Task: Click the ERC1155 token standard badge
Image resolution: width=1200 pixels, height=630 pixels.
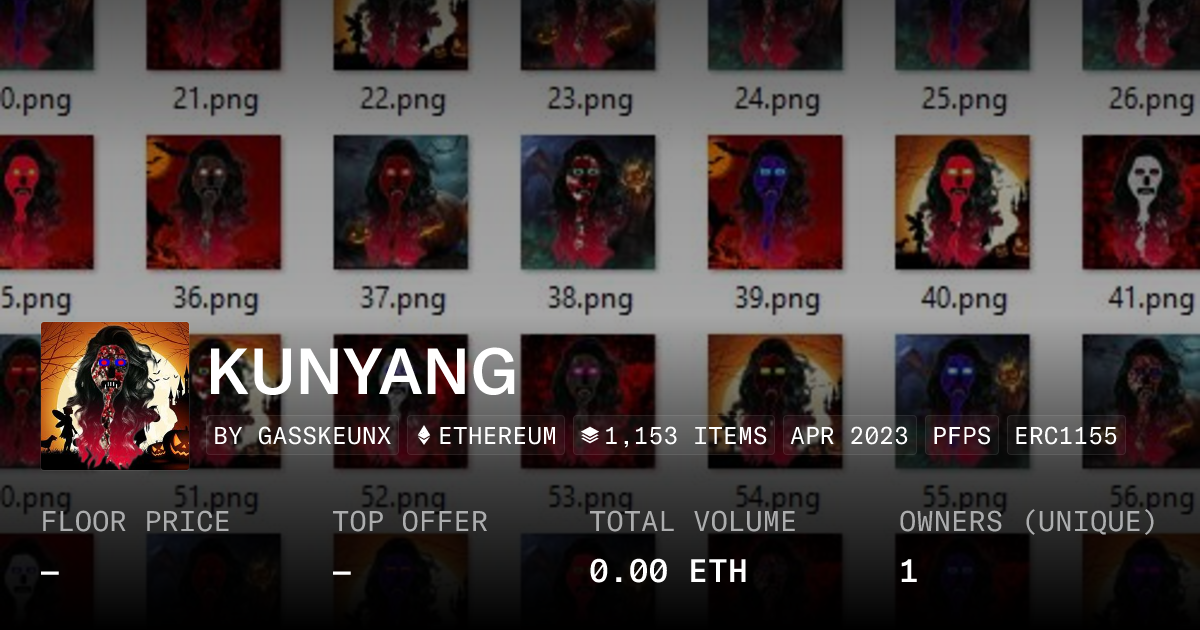Action: (1066, 436)
